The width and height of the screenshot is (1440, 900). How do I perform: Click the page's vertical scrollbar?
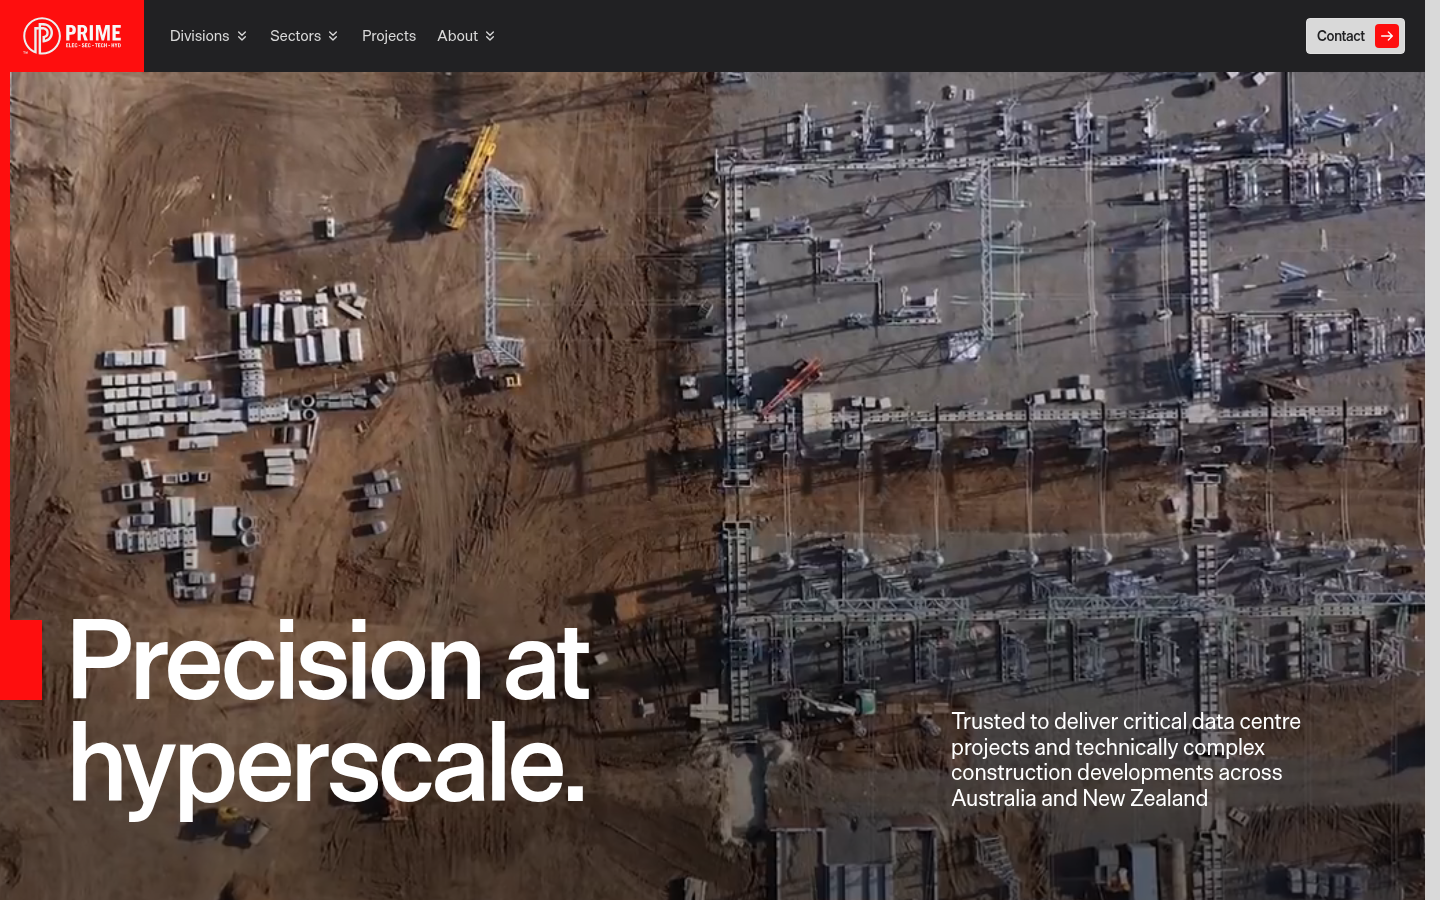point(1432,450)
